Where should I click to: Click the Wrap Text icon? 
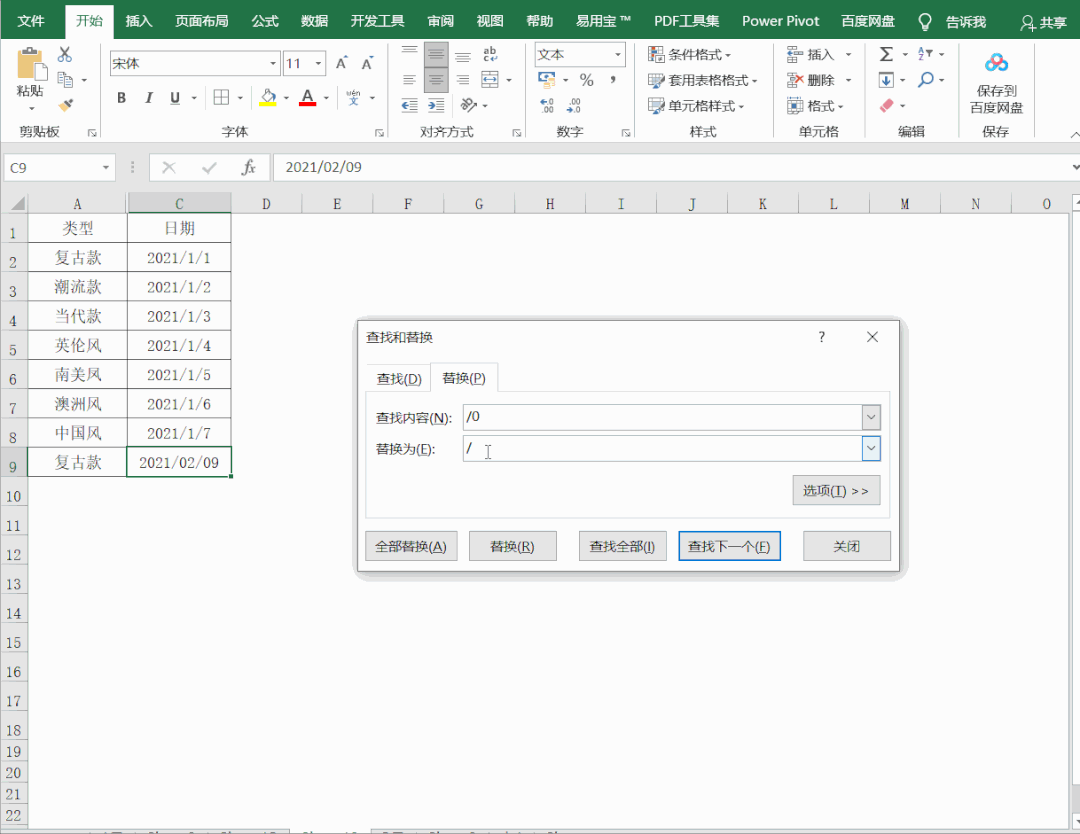coord(490,55)
